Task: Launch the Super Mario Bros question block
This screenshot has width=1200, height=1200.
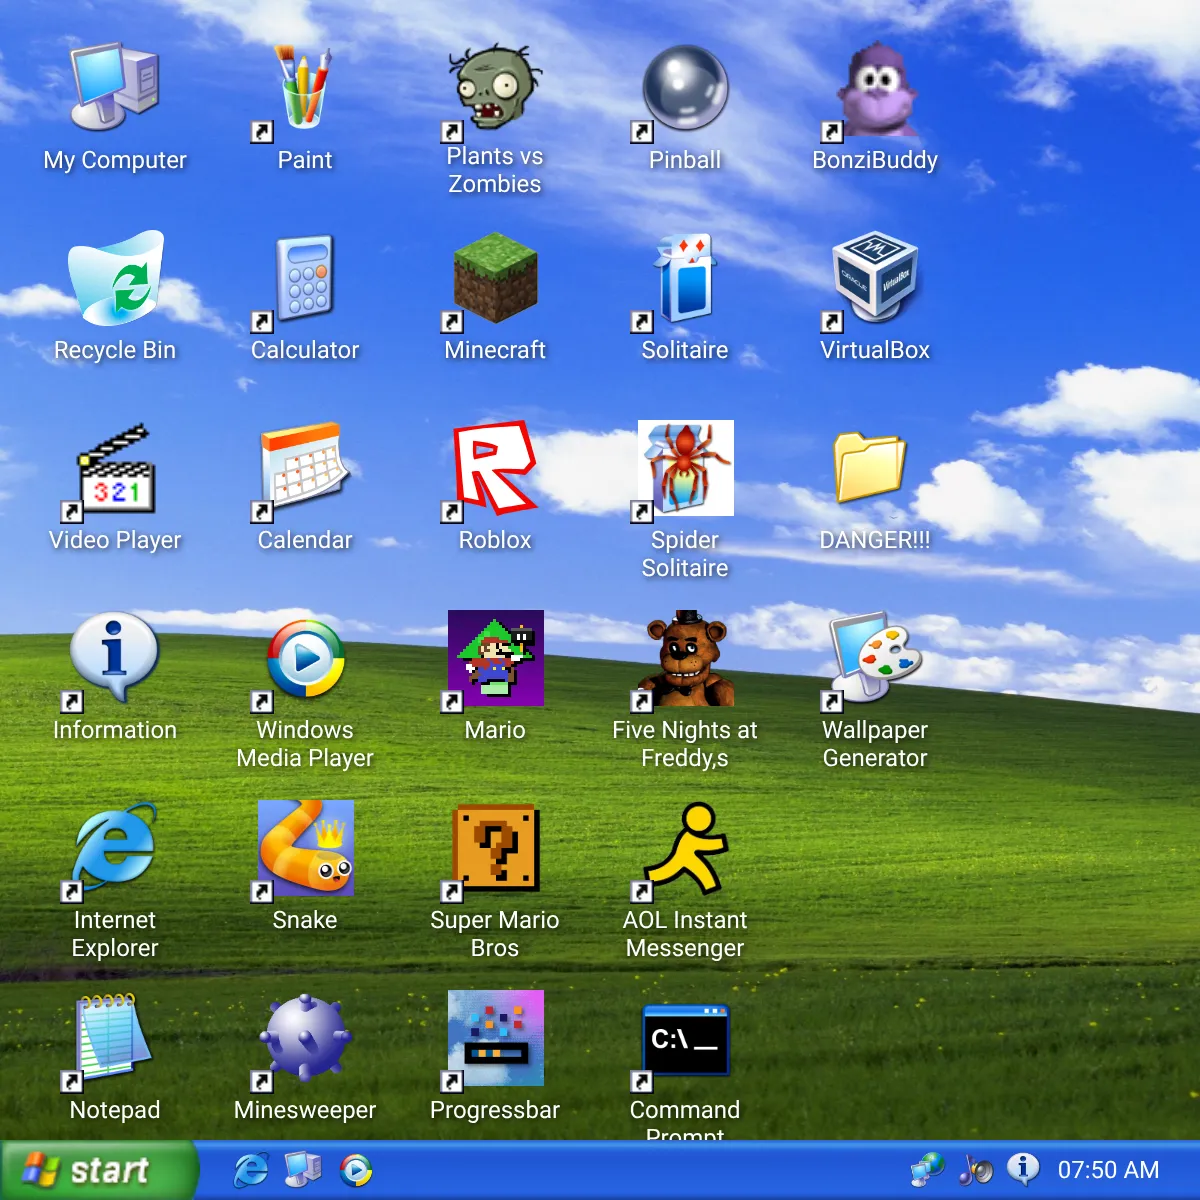Action: click(x=495, y=849)
